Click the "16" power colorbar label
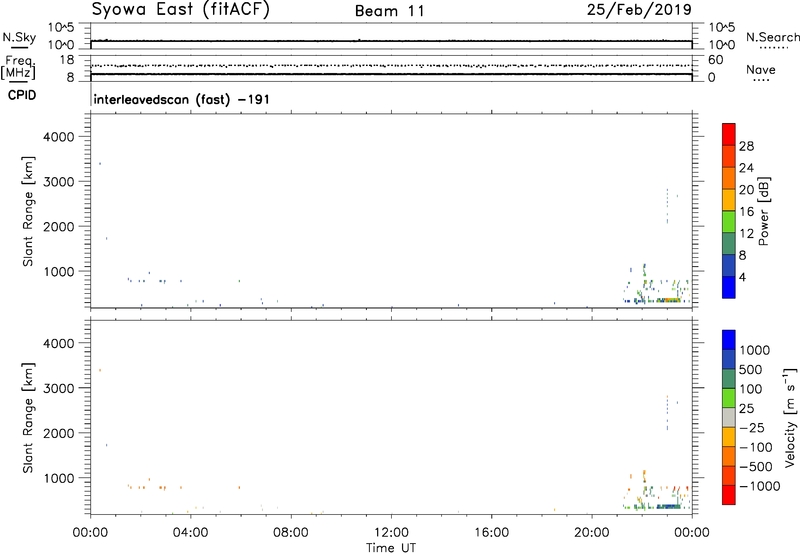The image size is (800, 554). coord(746,212)
